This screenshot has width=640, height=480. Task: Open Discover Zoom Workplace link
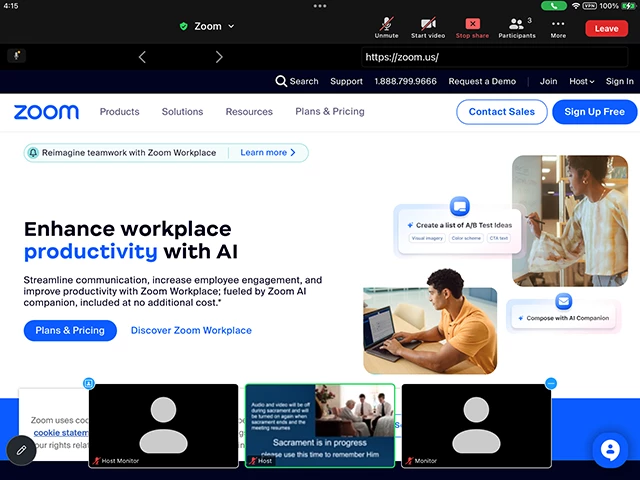(x=191, y=330)
